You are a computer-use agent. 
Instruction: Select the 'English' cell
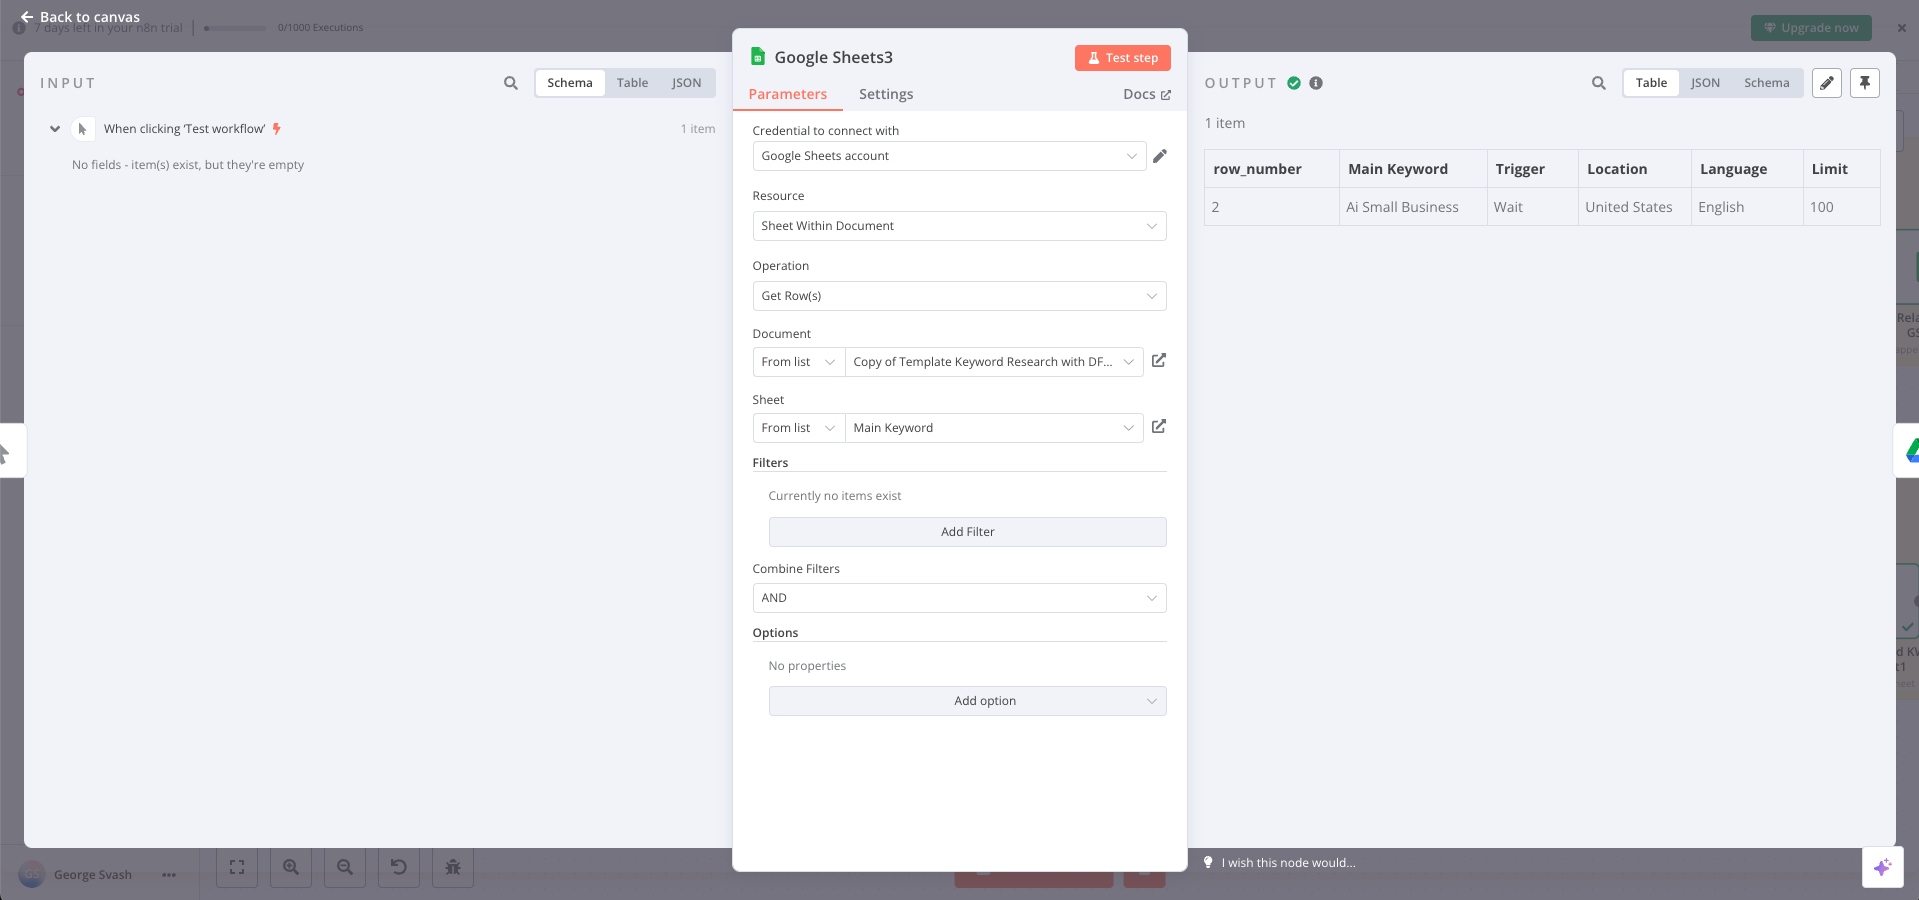pos(1747,207)
